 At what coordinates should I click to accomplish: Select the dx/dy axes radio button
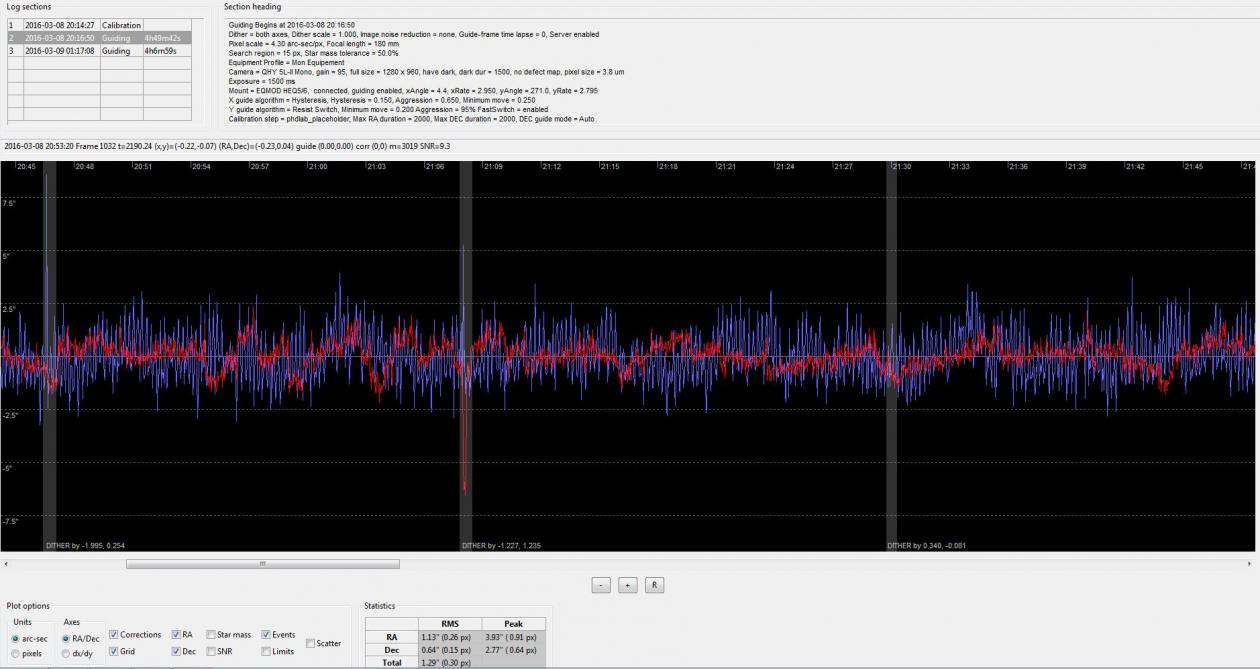[66, 654]
